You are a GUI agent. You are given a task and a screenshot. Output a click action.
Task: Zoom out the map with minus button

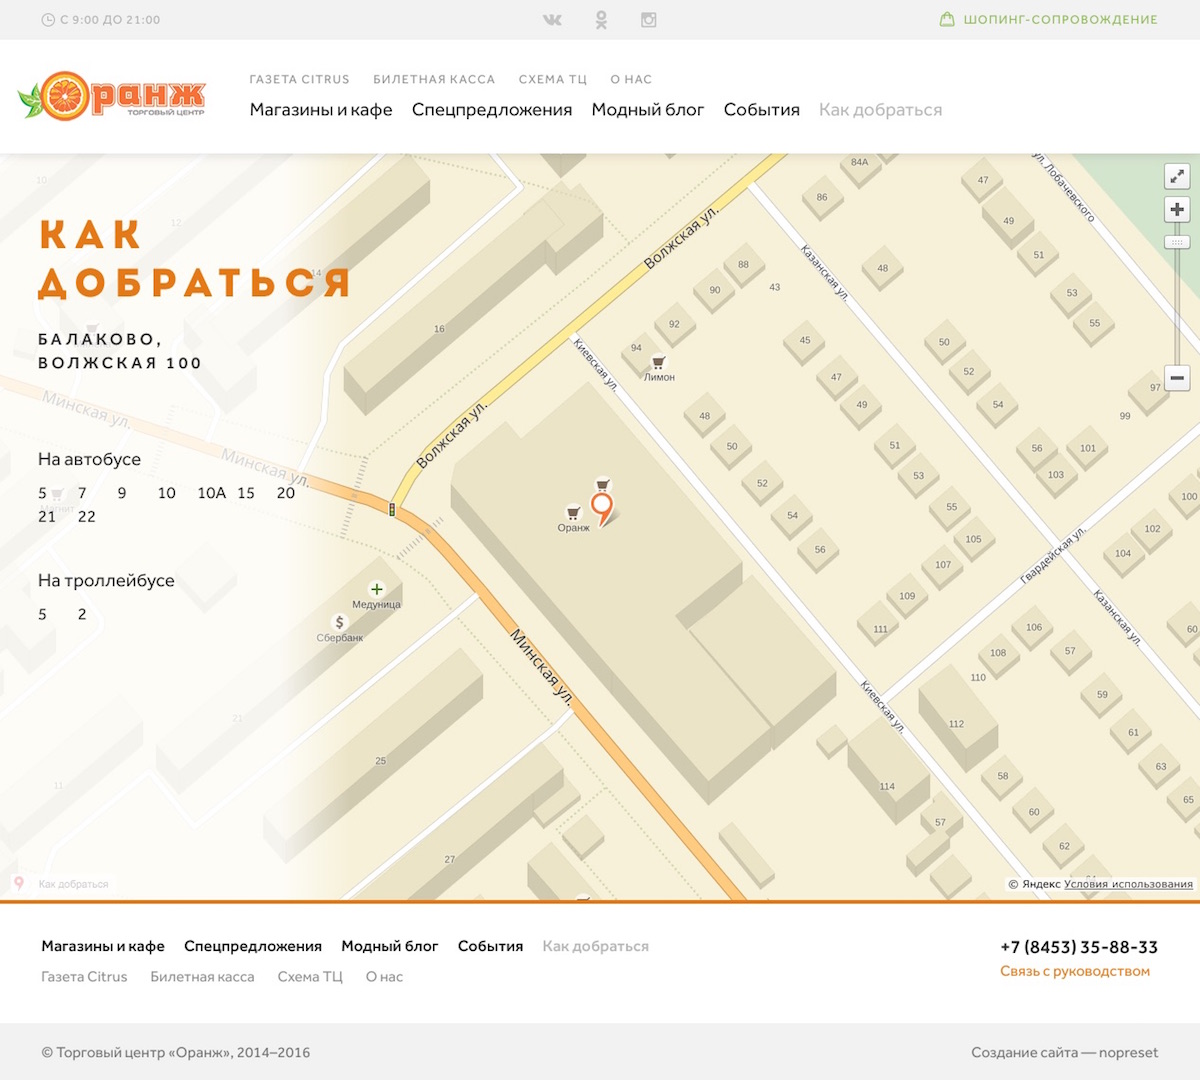click(x=1177, y=378)
